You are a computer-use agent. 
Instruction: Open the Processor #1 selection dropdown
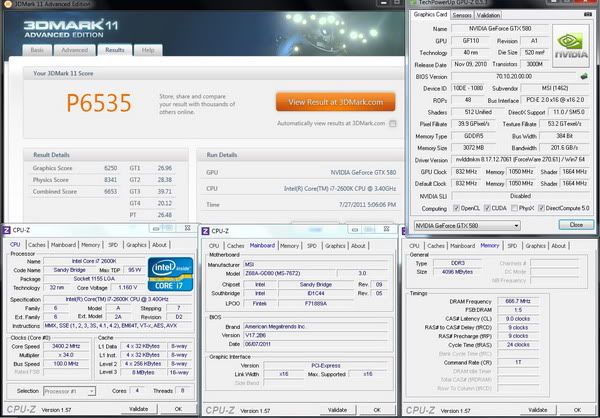coord(69,391)
